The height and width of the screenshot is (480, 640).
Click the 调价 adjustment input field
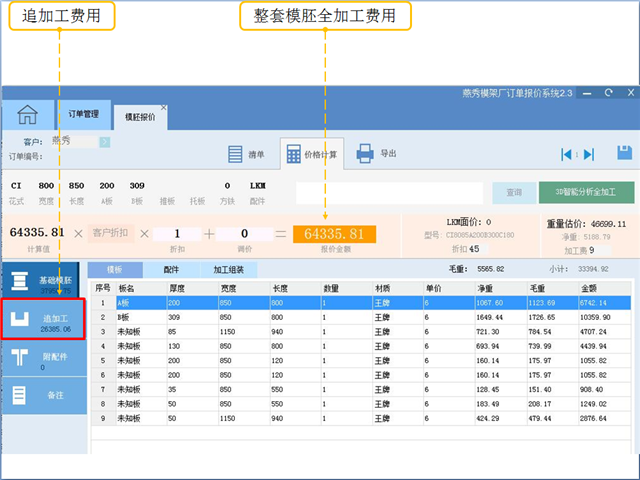tap(244, 233)
